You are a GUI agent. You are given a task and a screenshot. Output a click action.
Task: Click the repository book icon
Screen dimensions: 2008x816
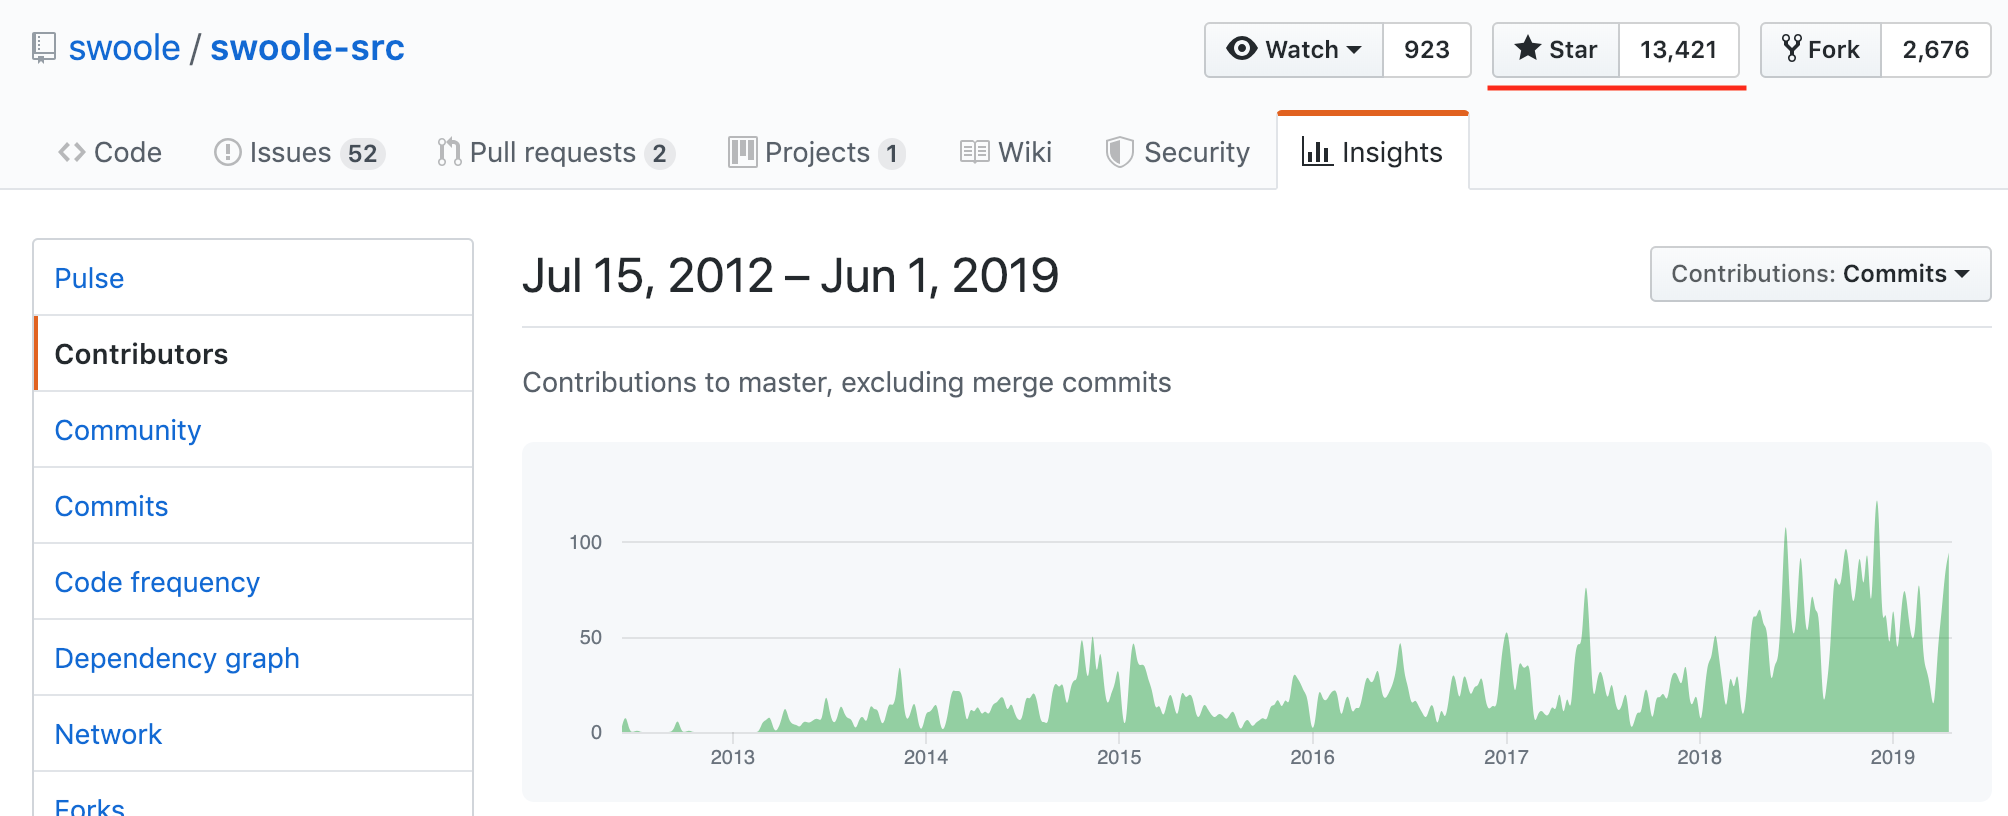[43, 48]
